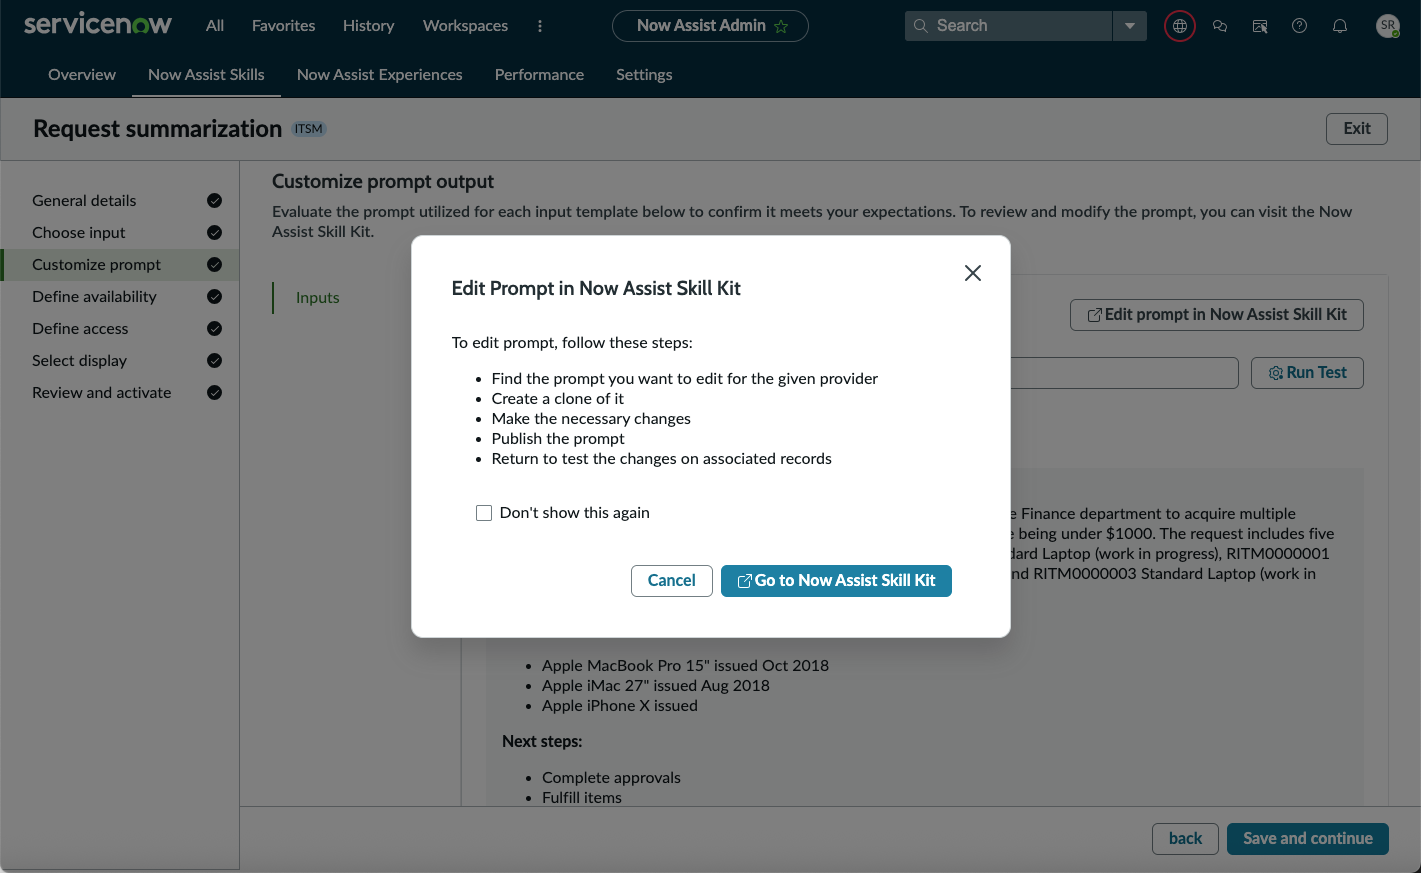This screenshot has width=1421, height=873.
Task: Select the Select display step
Action: pyautogui.click(x=120, y=361)
